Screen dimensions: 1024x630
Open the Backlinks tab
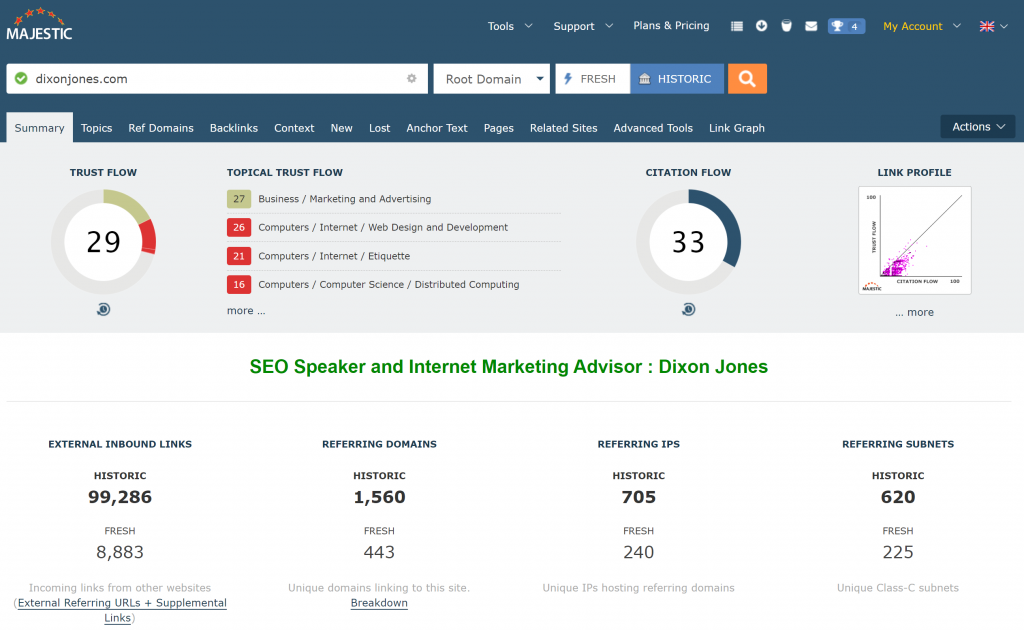coord(234,128)
